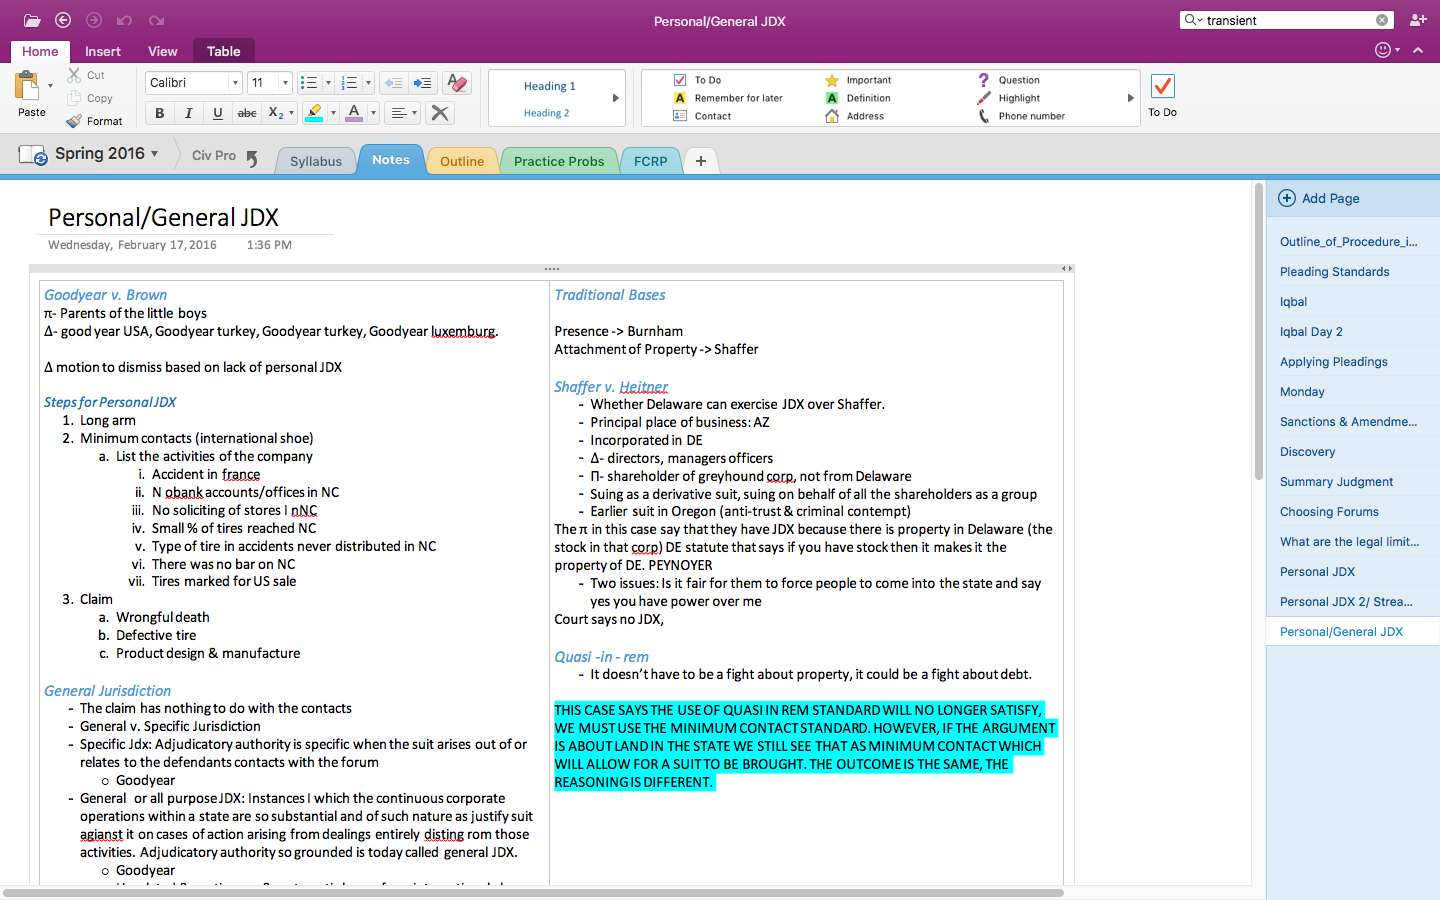The width and height of the screenshot is (1440, 900).
Task: Switch to the Insert ribbon tab
Action: [102, 51]
